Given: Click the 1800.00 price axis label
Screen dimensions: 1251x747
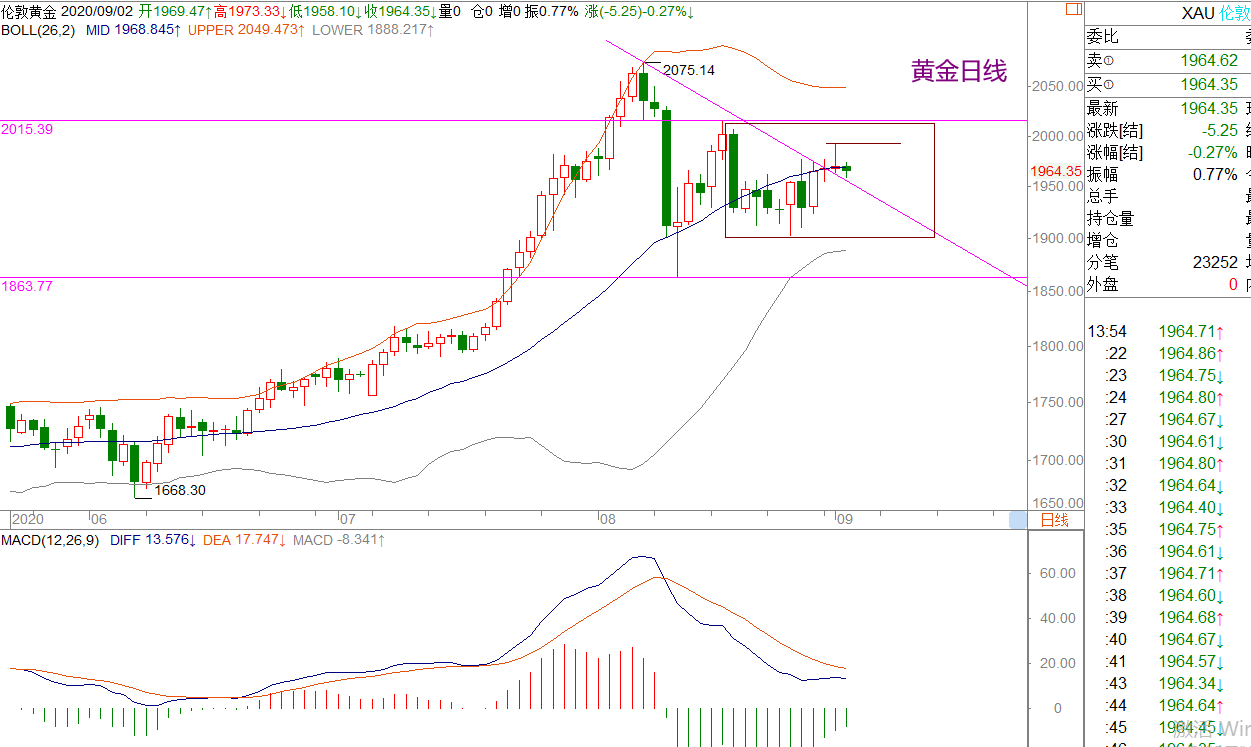Looking at the screenshot, I should pos(1056,347).
